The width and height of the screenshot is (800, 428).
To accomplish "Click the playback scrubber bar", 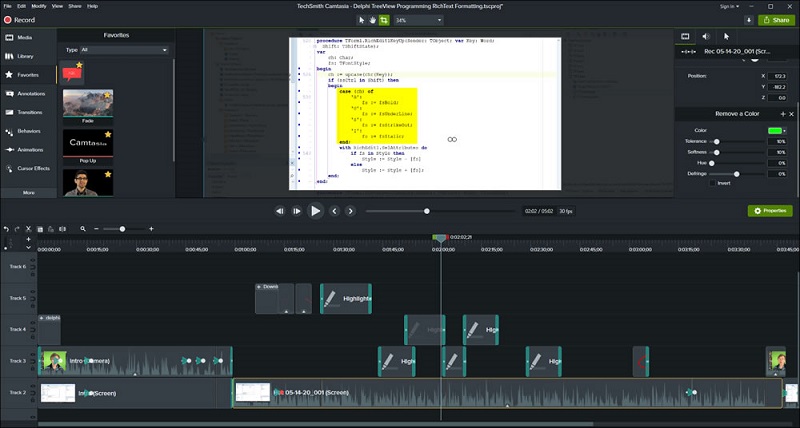I will coord(440,211).
